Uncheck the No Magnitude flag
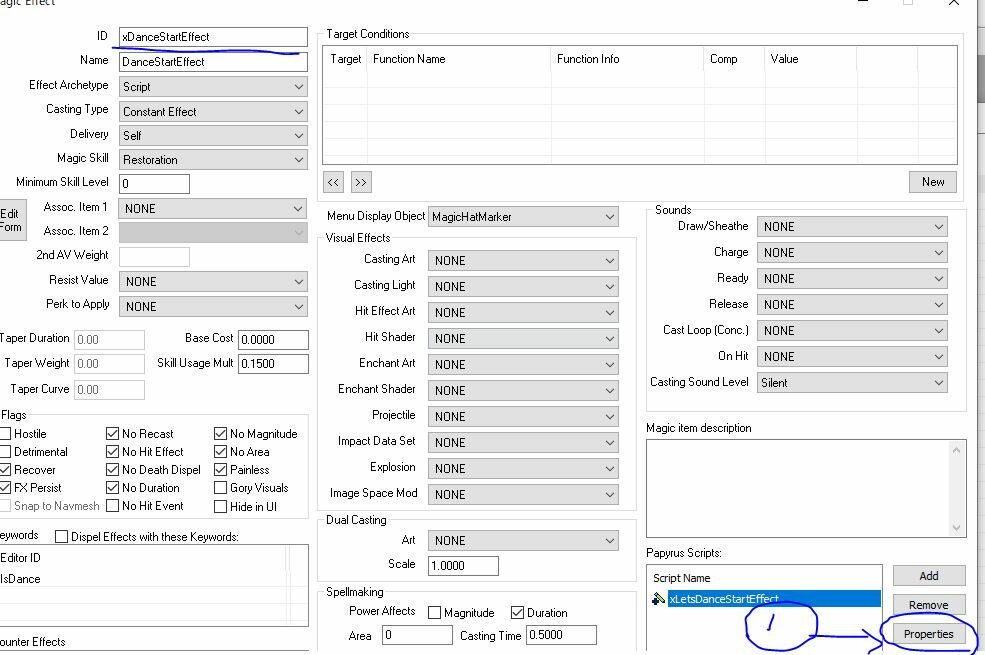This screenshot has height=655, width=985. click(220, 433)
